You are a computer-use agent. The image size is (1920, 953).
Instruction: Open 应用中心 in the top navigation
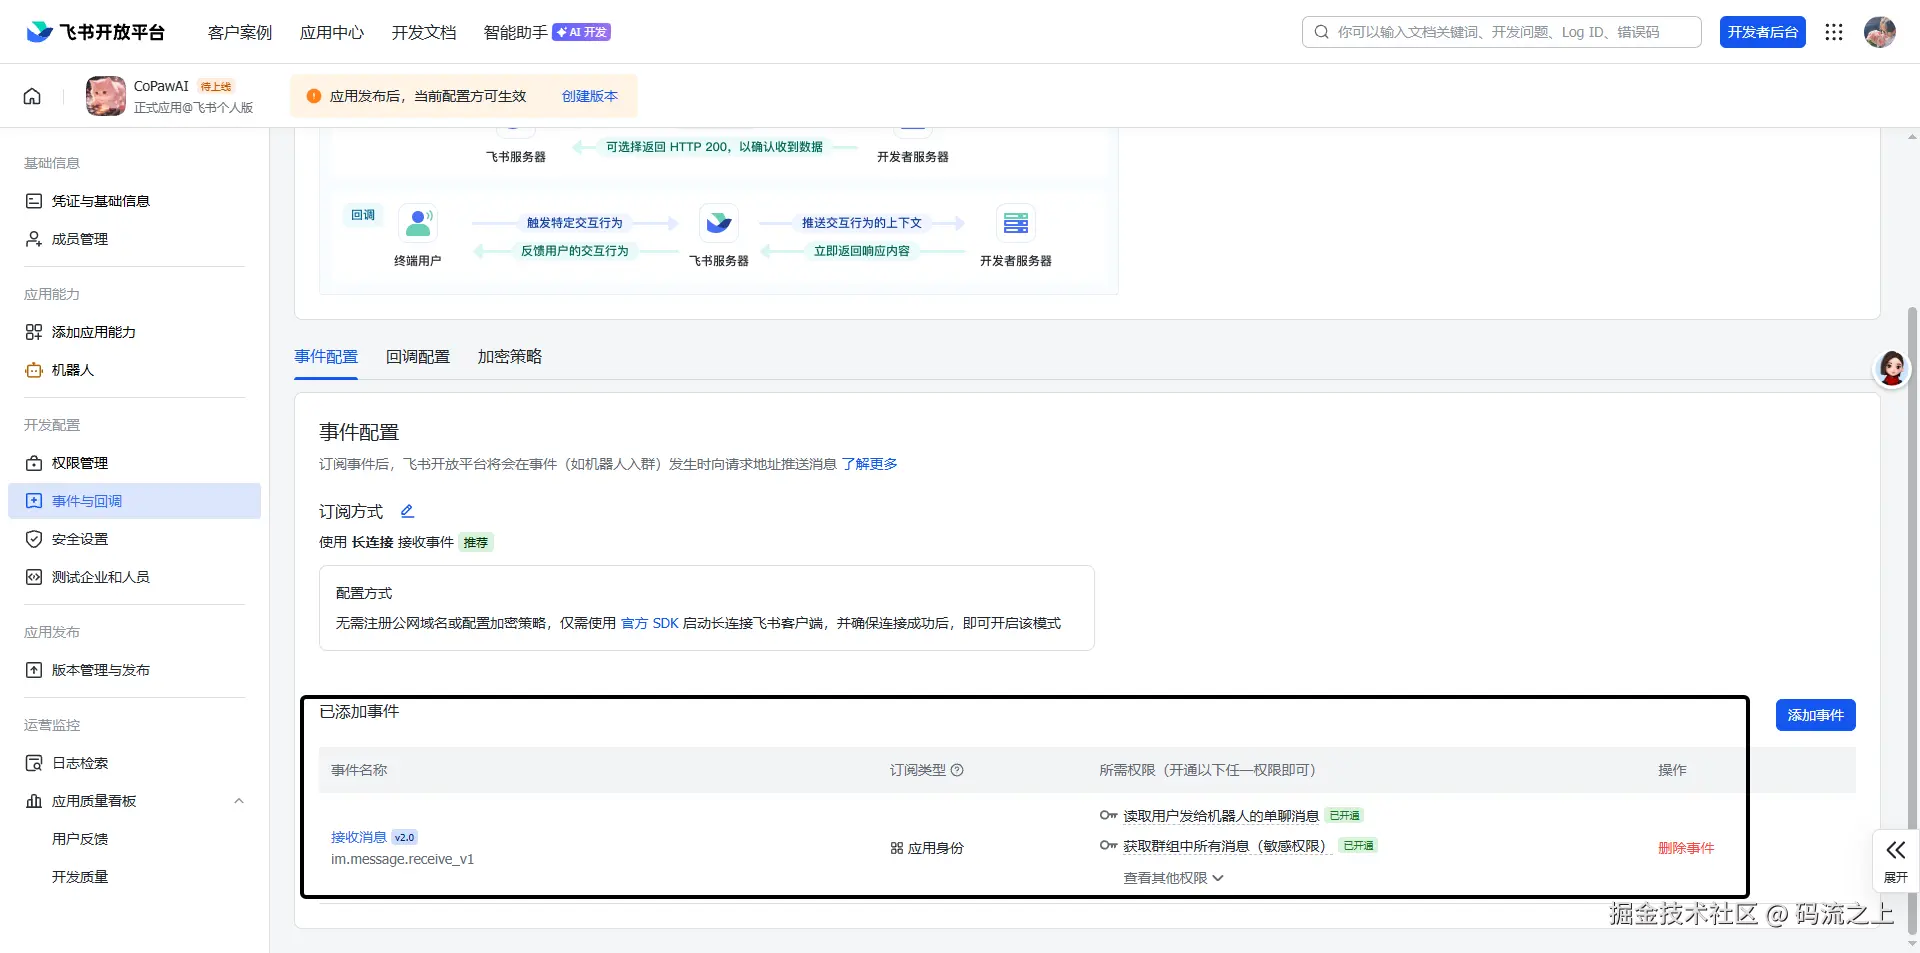point(332,32)
